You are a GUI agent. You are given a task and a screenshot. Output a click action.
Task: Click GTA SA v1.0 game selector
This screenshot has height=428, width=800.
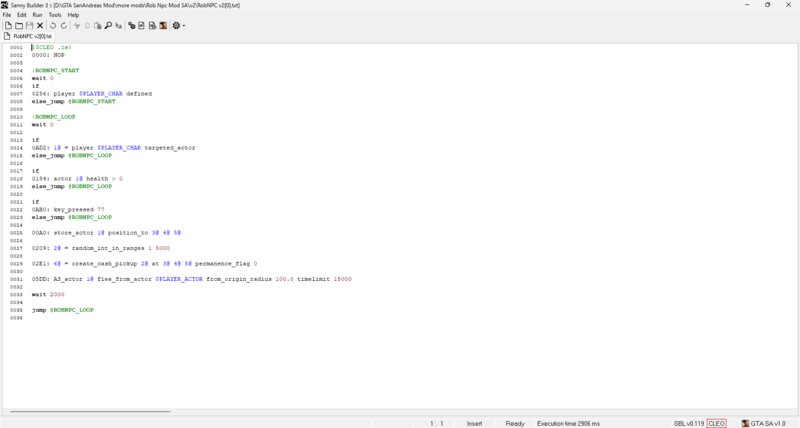(764, 423)
